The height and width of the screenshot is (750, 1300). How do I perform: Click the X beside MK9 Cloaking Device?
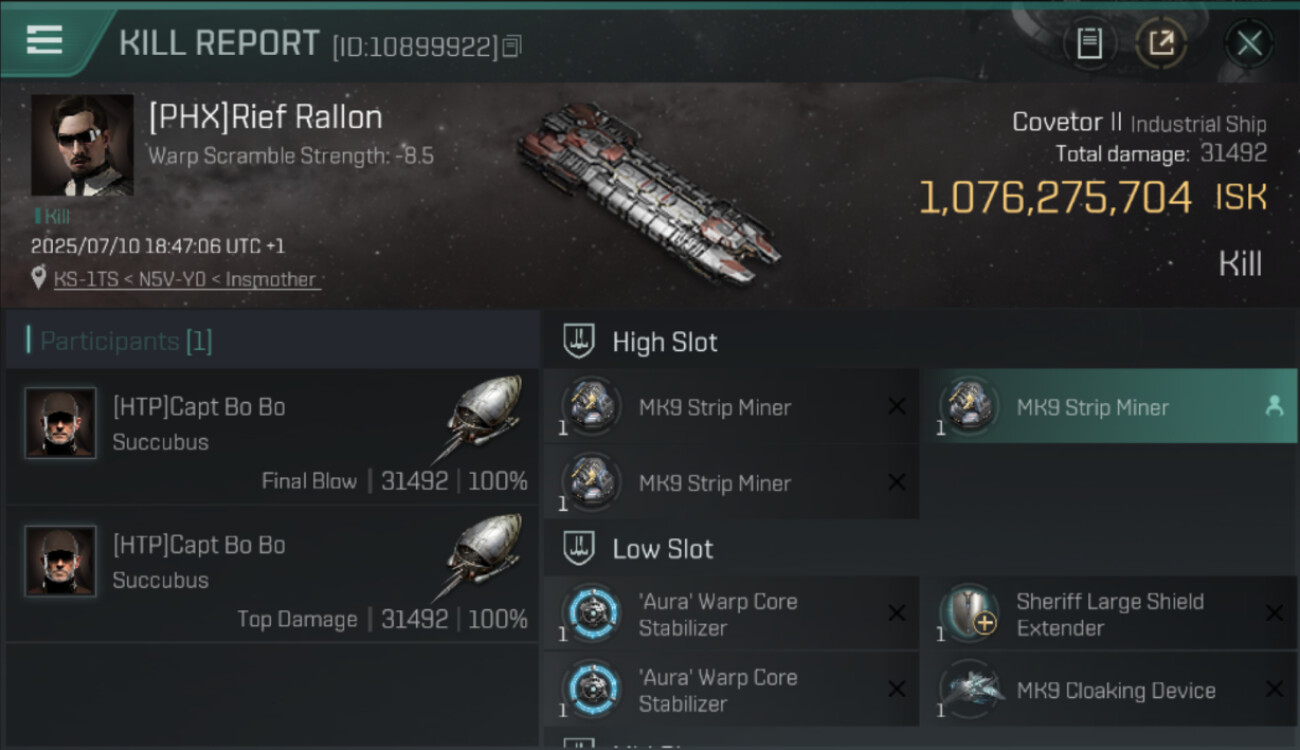pyautogui.click(x=1274, y=689)
